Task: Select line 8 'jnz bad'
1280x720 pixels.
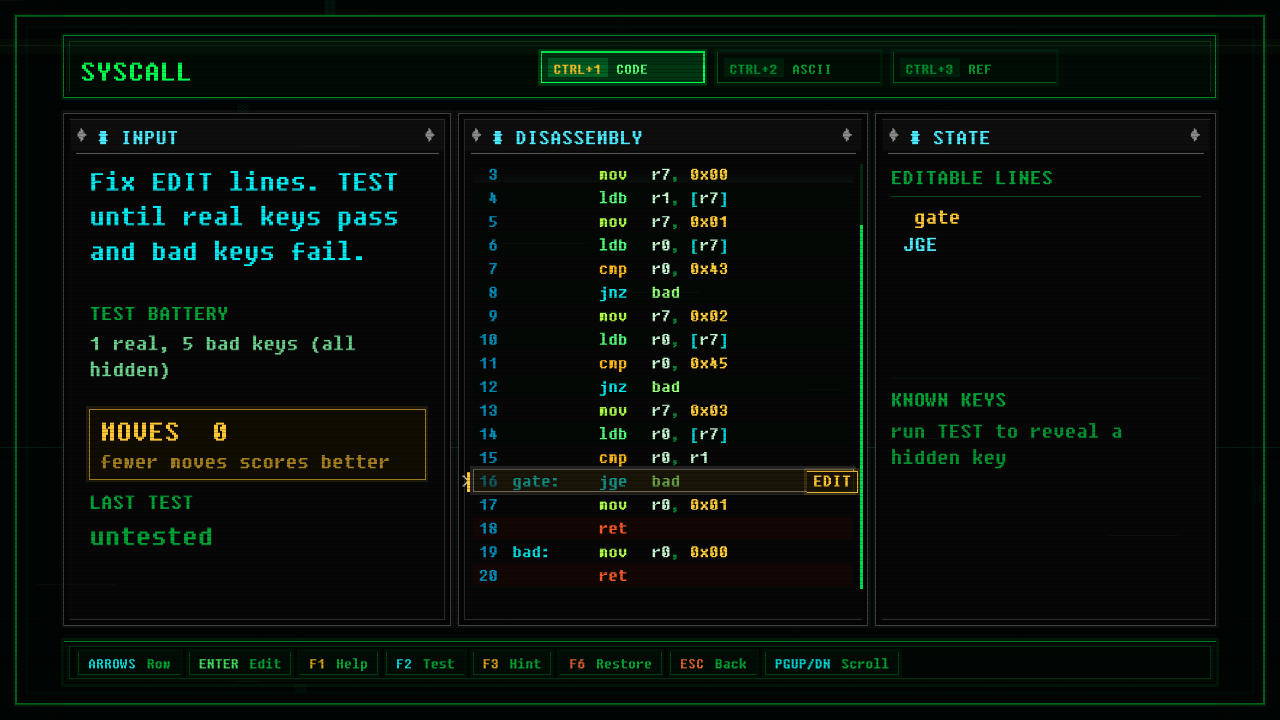Action: [x=664, y=293]
